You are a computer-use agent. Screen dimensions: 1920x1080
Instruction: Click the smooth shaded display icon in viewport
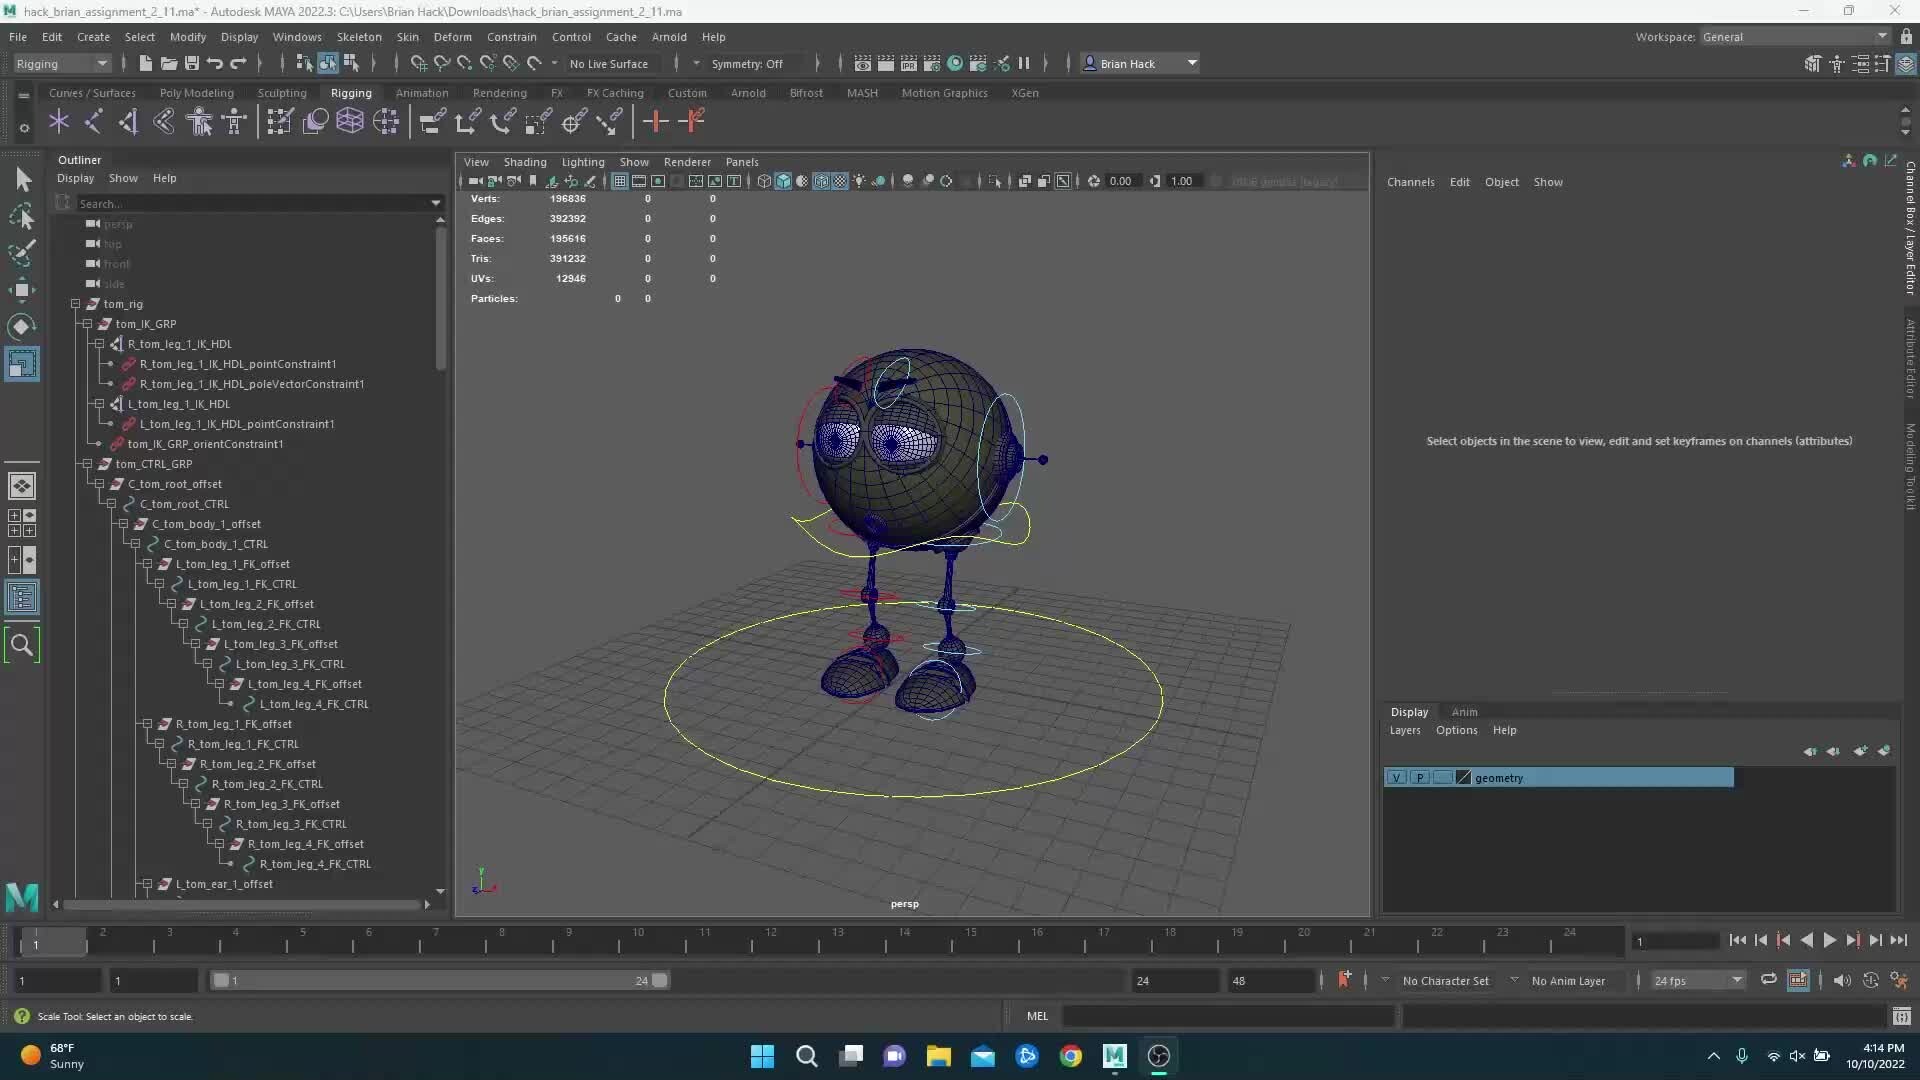click(784, 181)
